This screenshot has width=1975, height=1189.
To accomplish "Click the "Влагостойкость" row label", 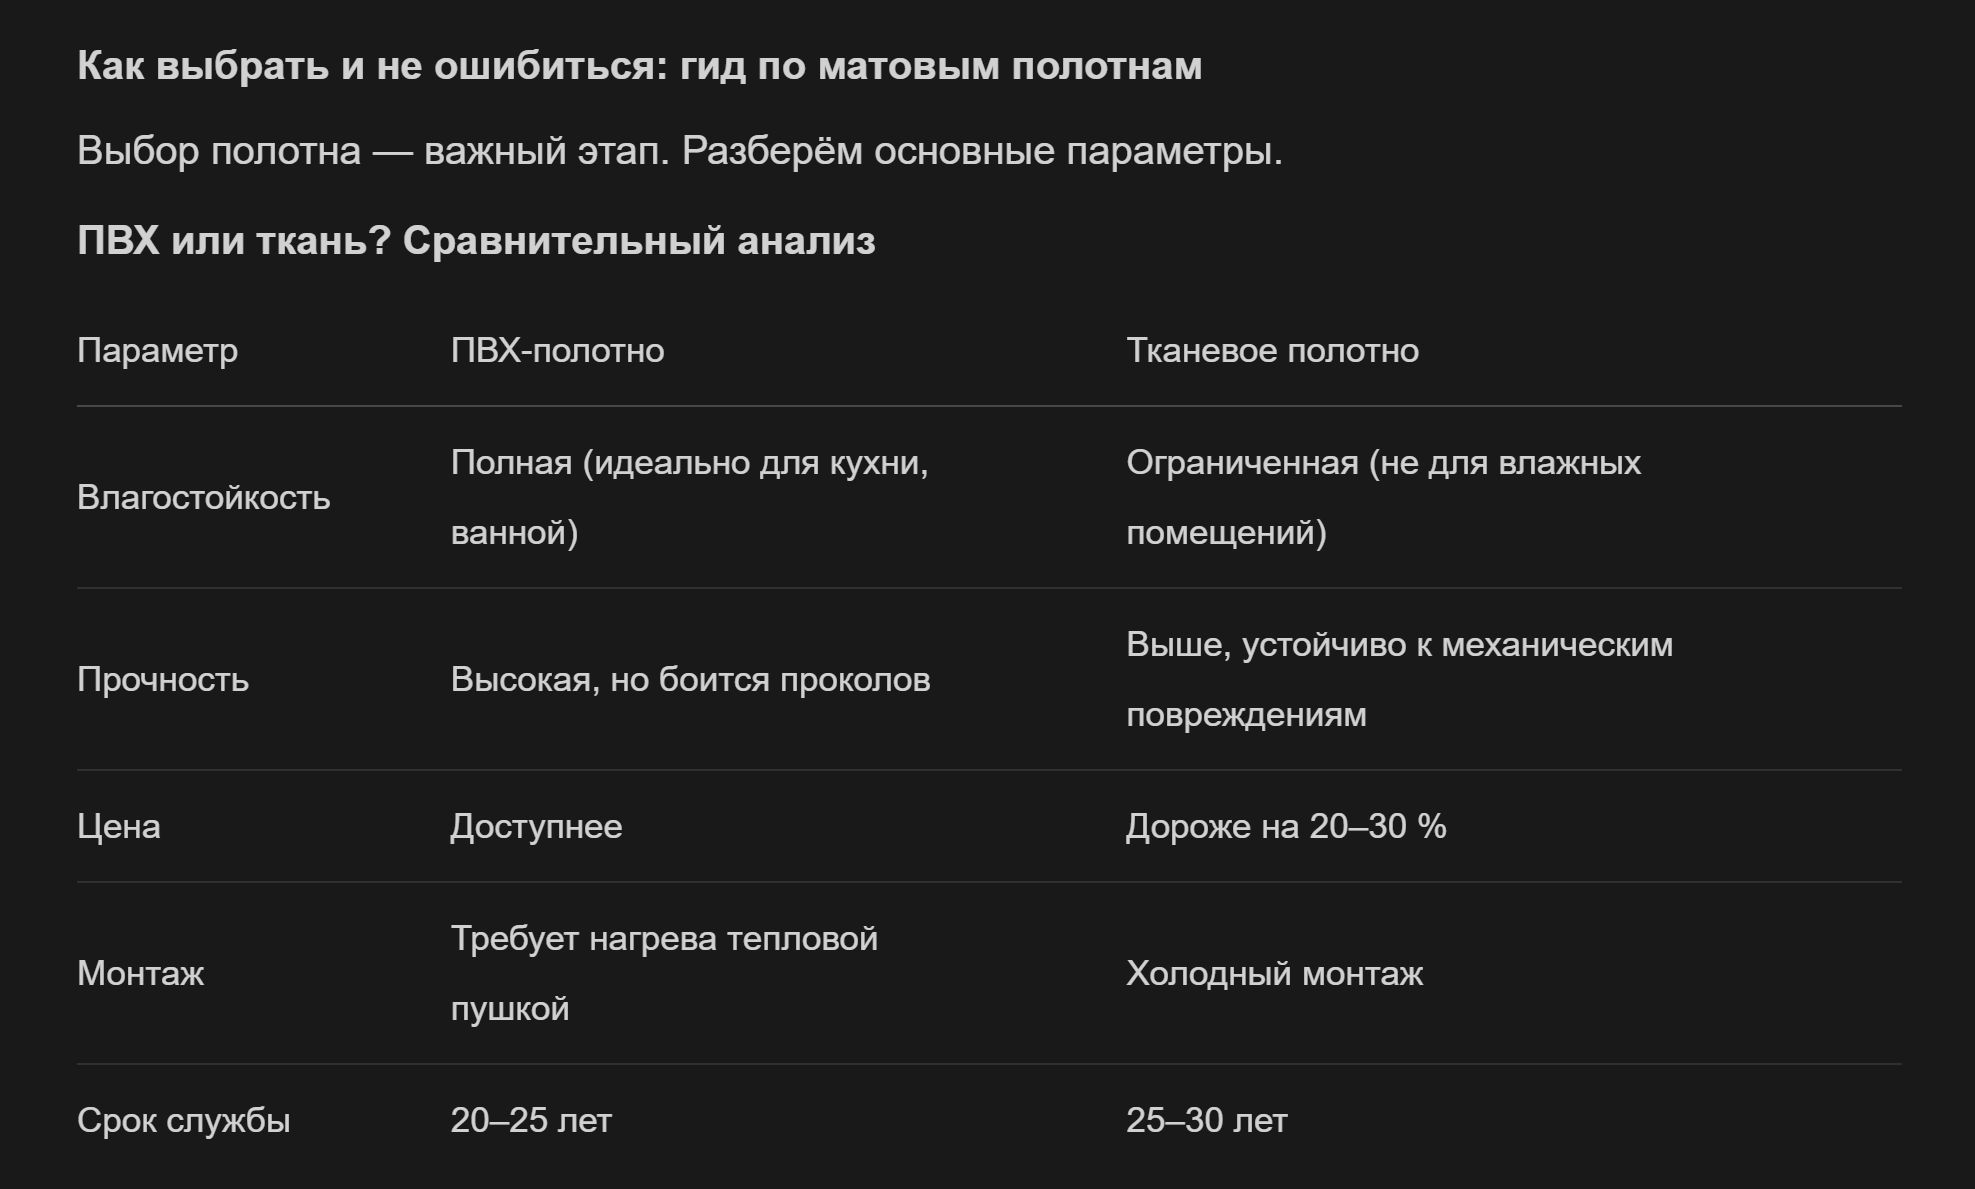I will tap(203, 498).
